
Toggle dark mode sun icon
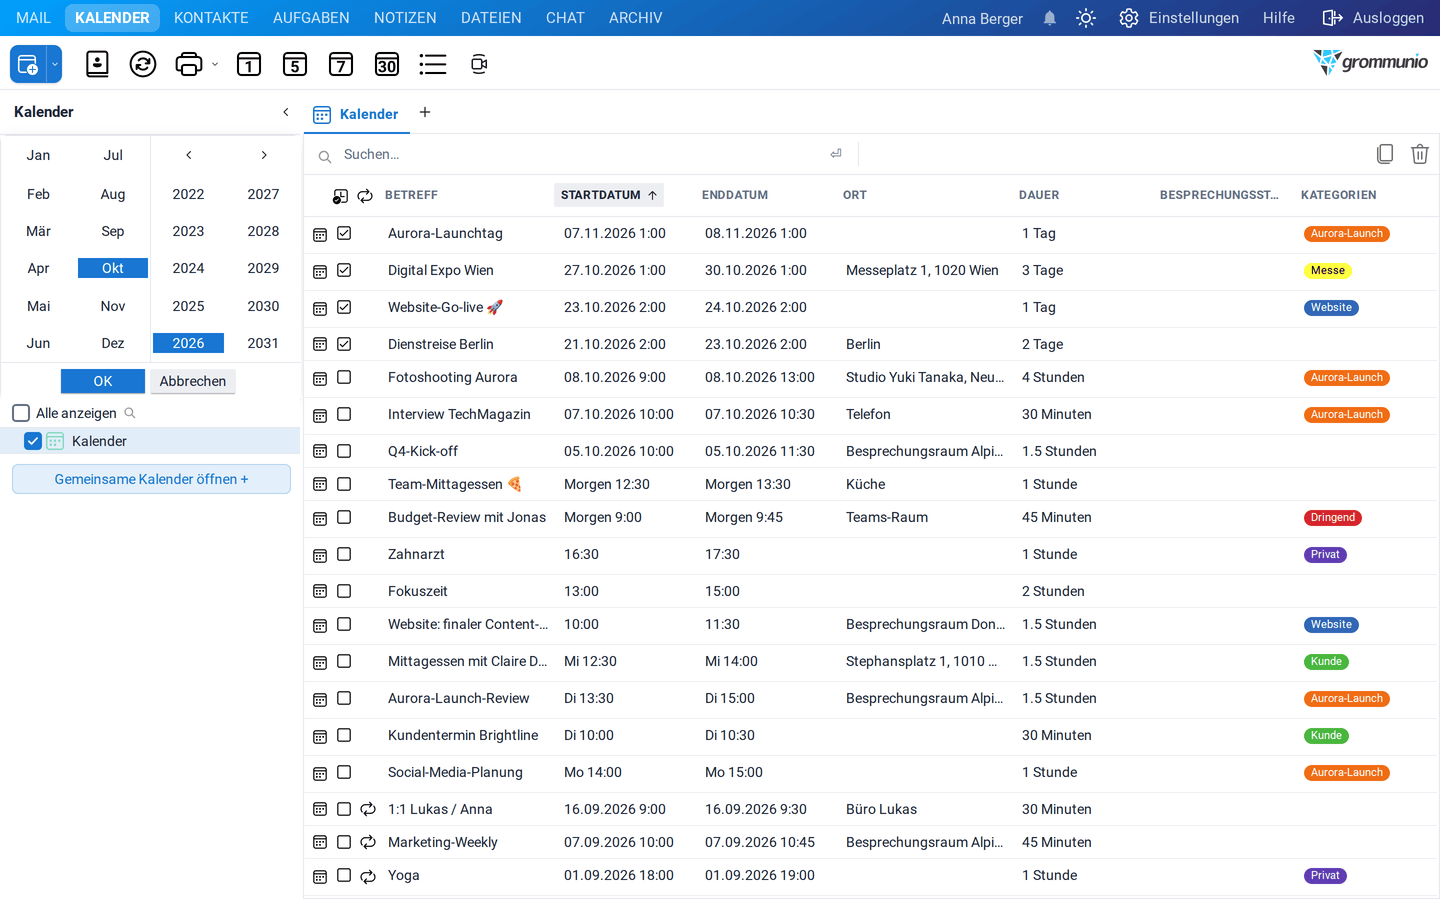pyautogui.click(x=1086, y=18)
